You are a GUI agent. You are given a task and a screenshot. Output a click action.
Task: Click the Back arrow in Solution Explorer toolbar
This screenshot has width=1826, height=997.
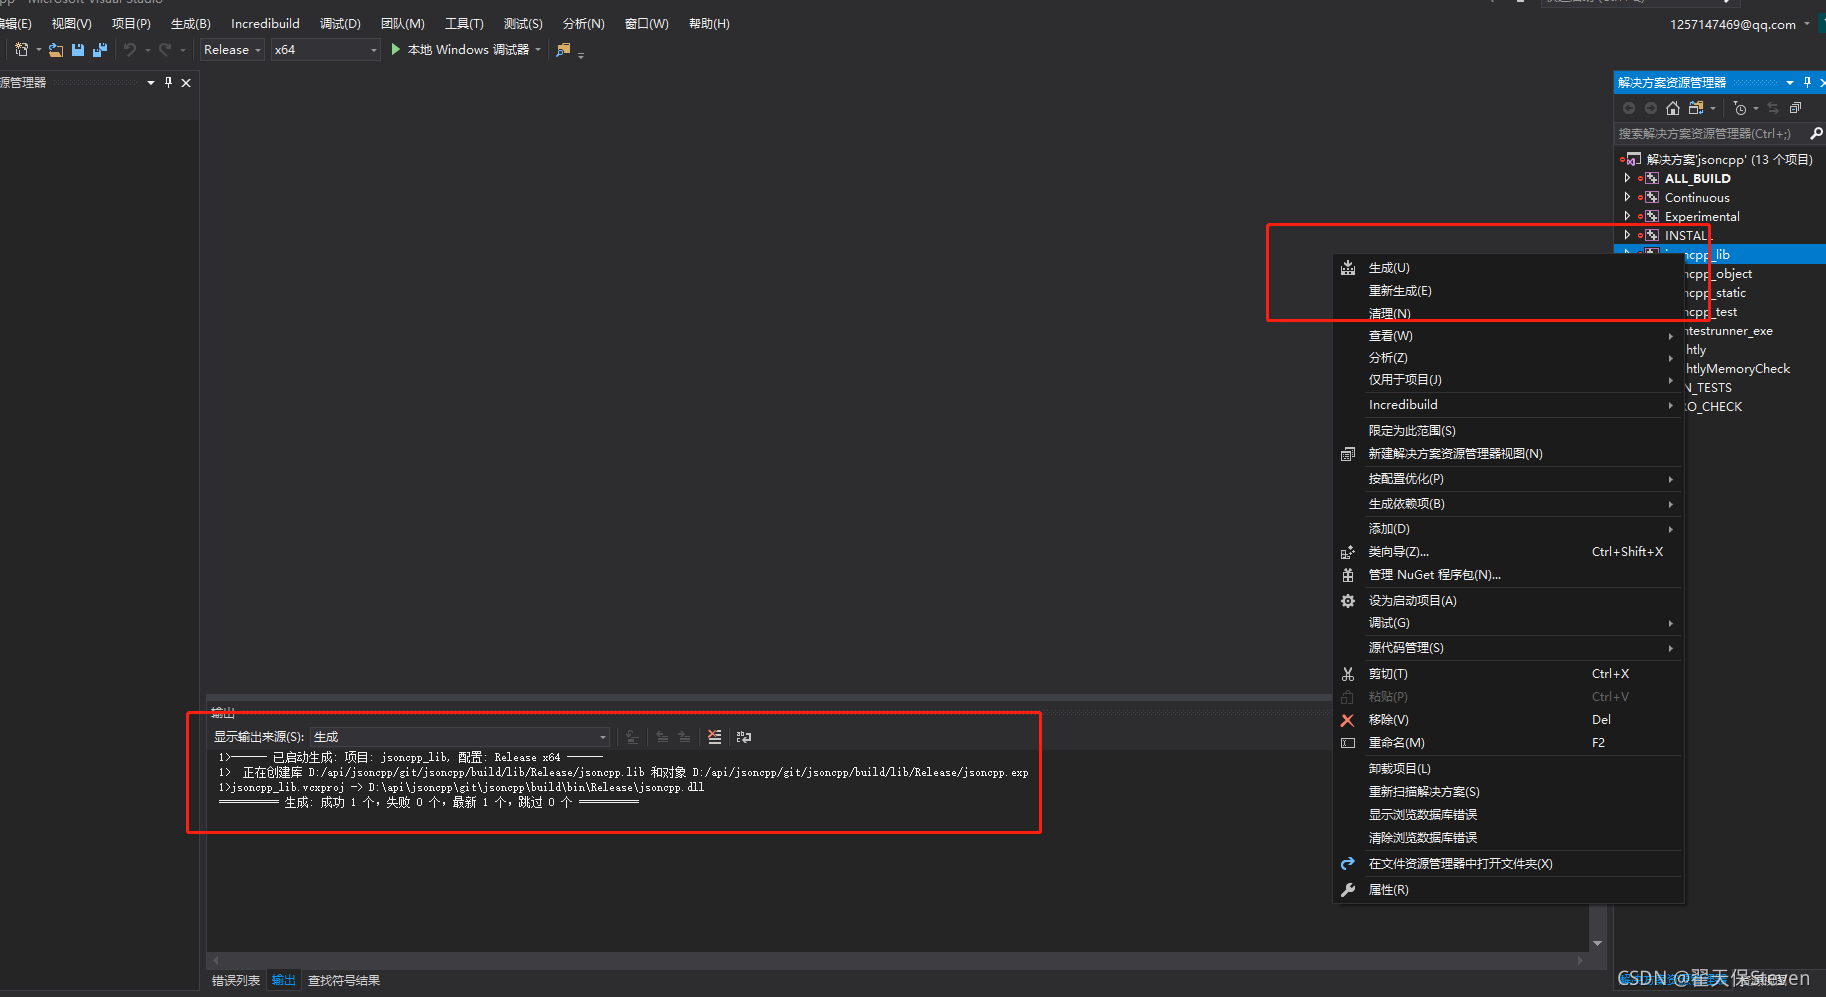pos(1629,108)
